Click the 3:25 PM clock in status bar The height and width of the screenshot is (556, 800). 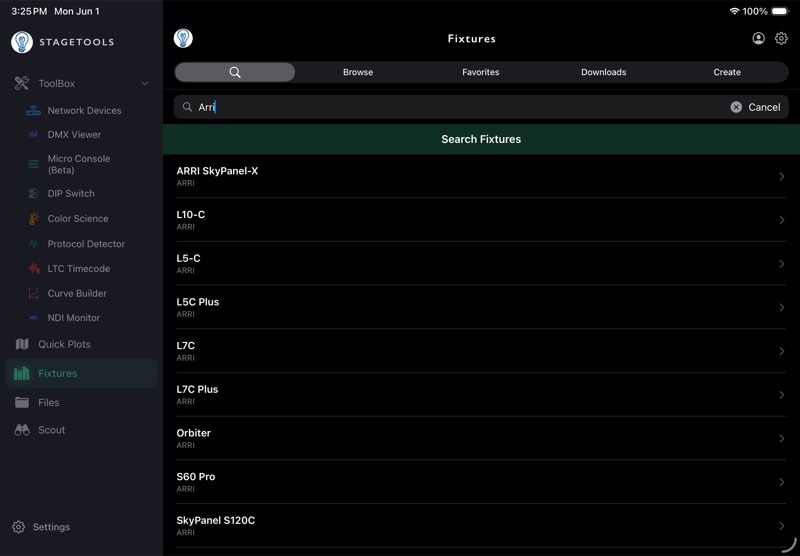click(29, 11)
